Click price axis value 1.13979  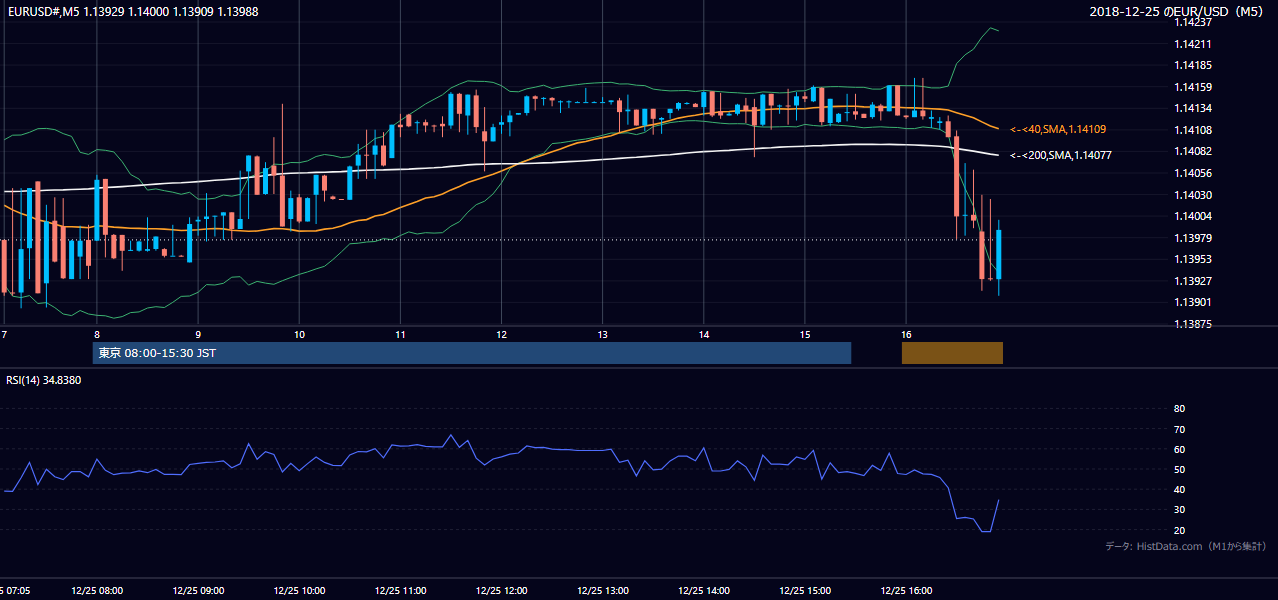(x=1193, y=238)
